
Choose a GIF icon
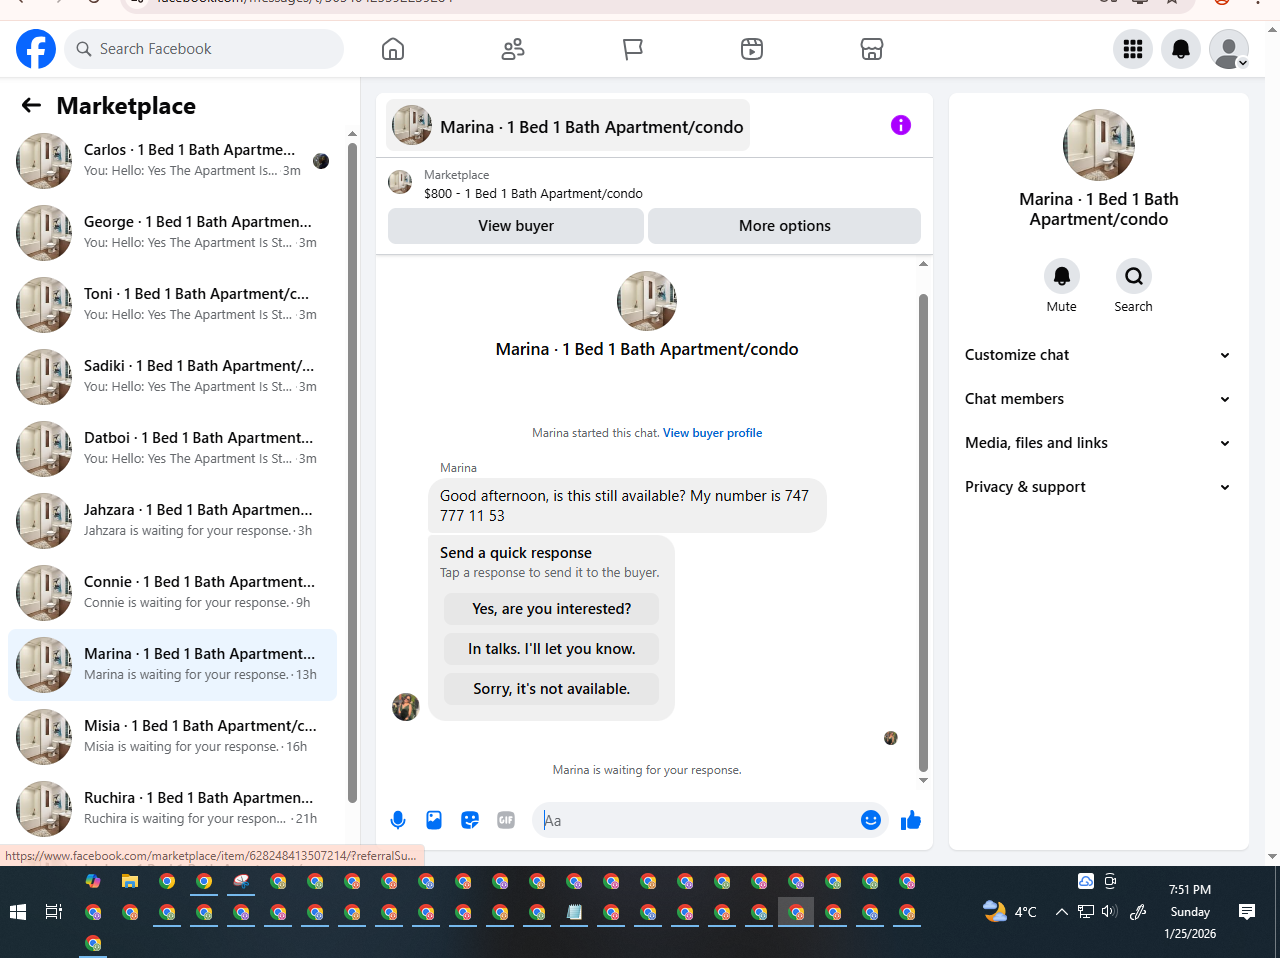pos(506,820)
